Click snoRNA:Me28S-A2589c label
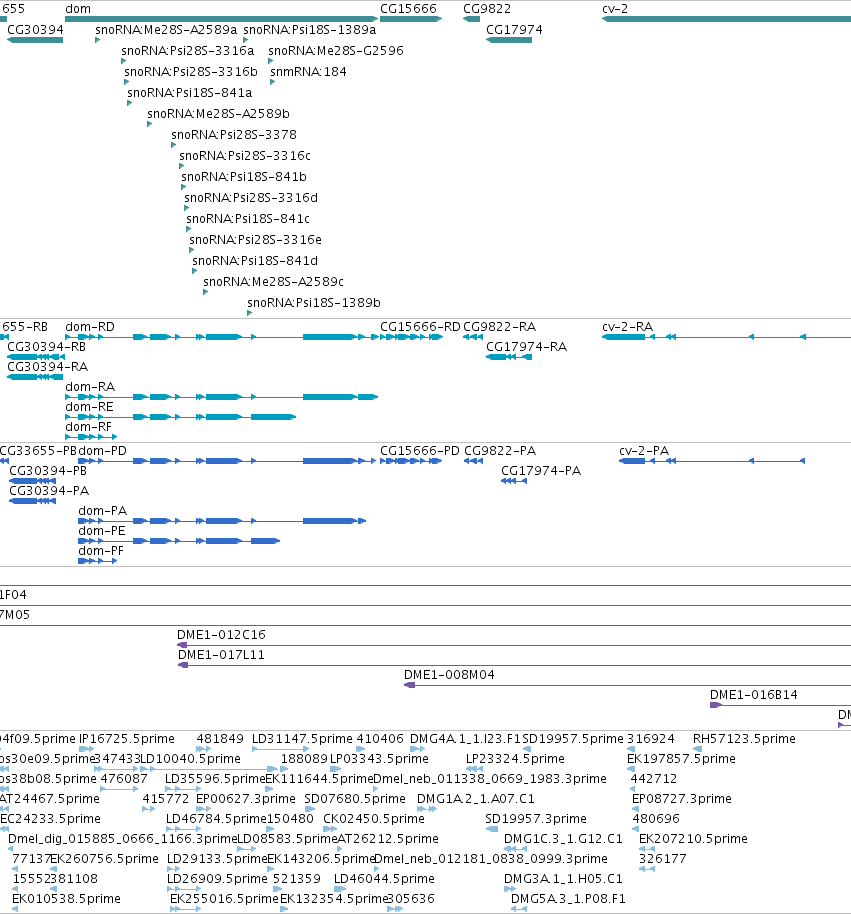Viewport: 851px width, 914px height. coord(273,282)
